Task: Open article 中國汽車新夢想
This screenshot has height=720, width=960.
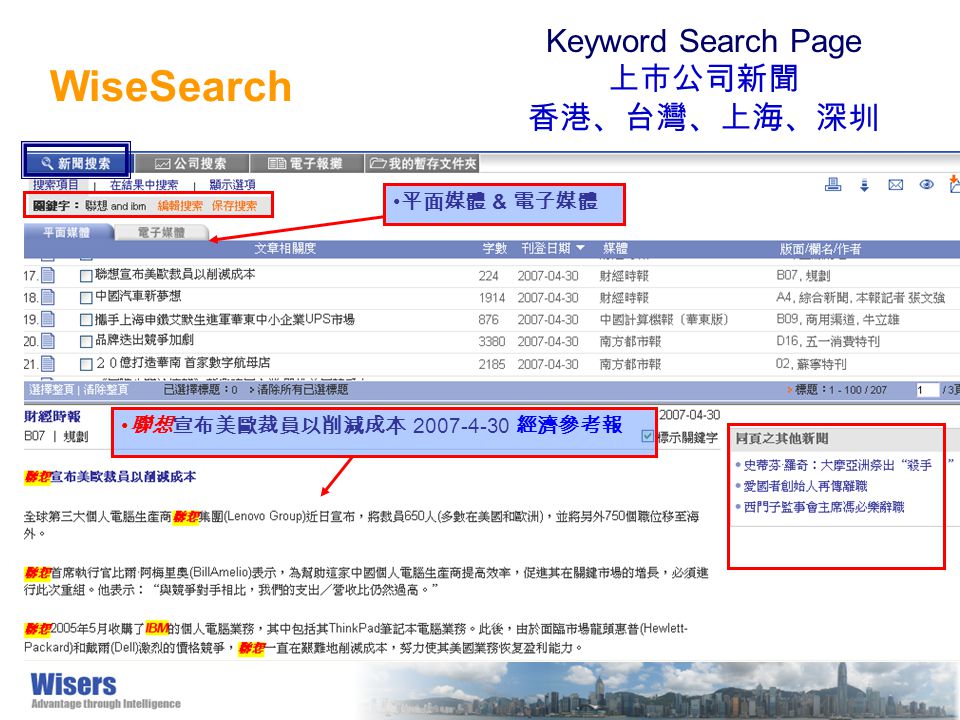Action: [138, 297]
